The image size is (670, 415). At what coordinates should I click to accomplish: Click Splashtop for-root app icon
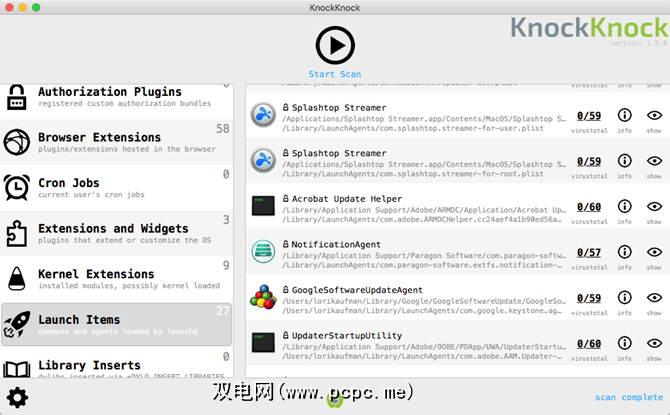pyautogui.click(x=263, y=160)
